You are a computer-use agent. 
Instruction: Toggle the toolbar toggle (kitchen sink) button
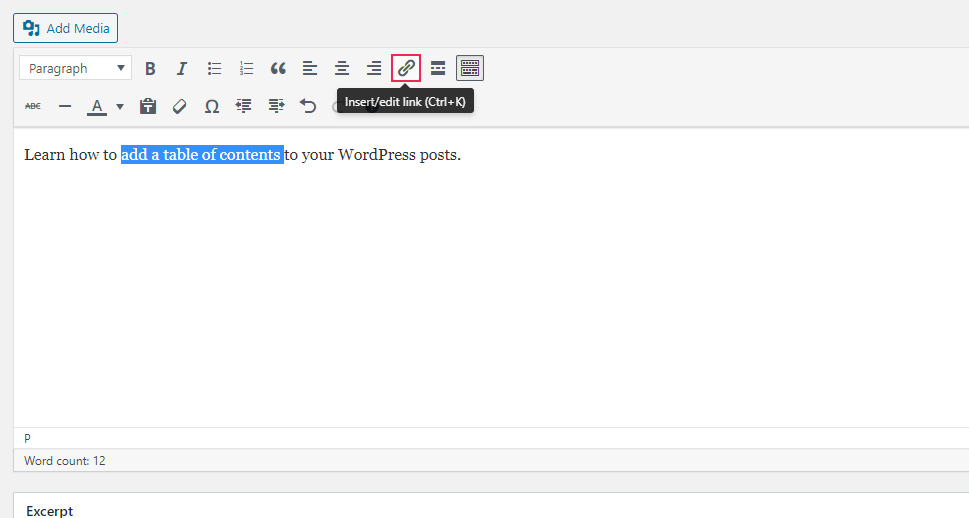pos(470,68)
